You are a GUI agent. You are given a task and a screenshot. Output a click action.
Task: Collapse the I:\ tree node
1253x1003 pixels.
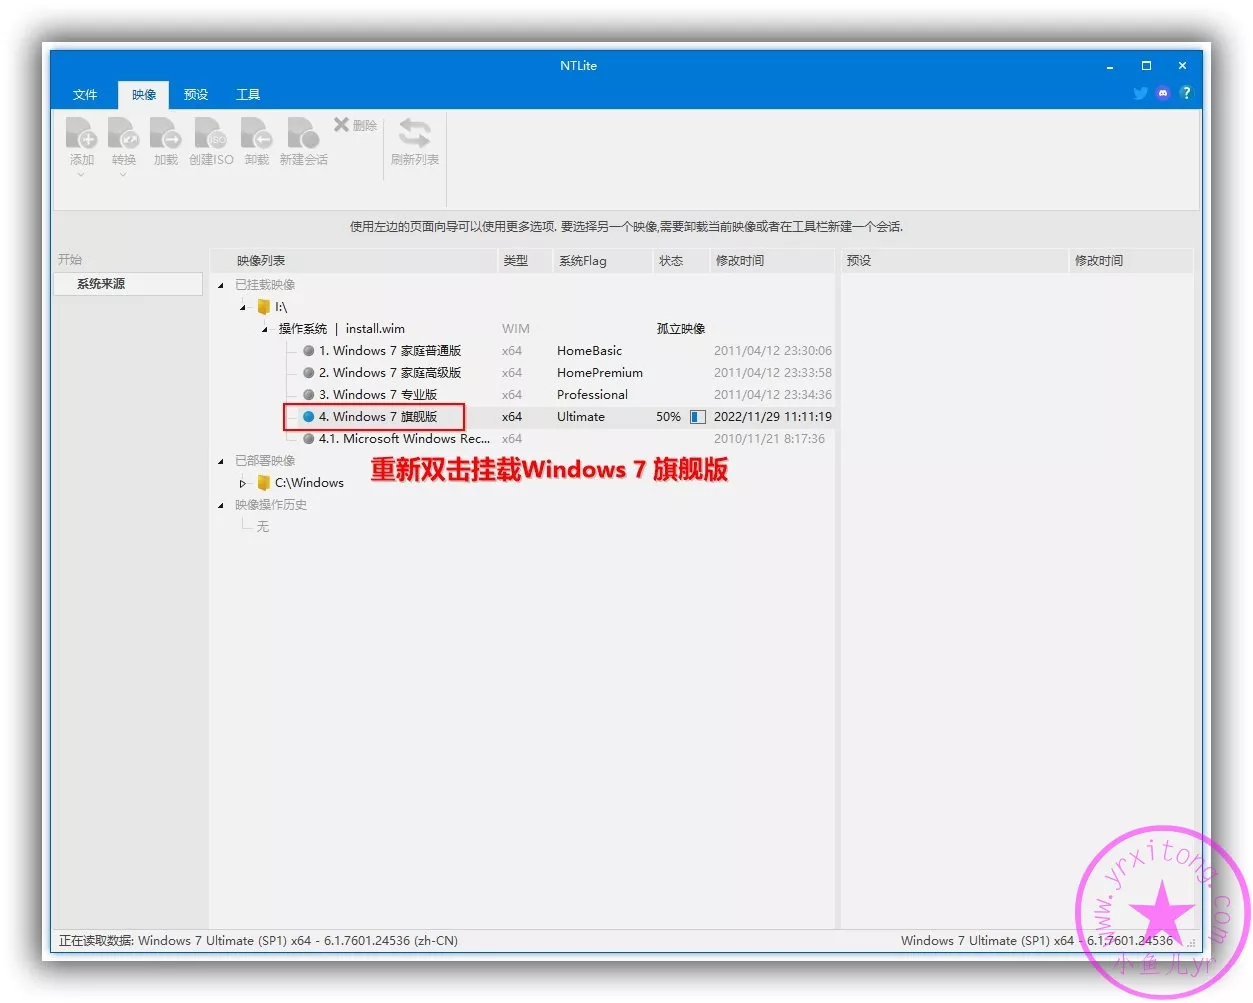tap(243, 308)
